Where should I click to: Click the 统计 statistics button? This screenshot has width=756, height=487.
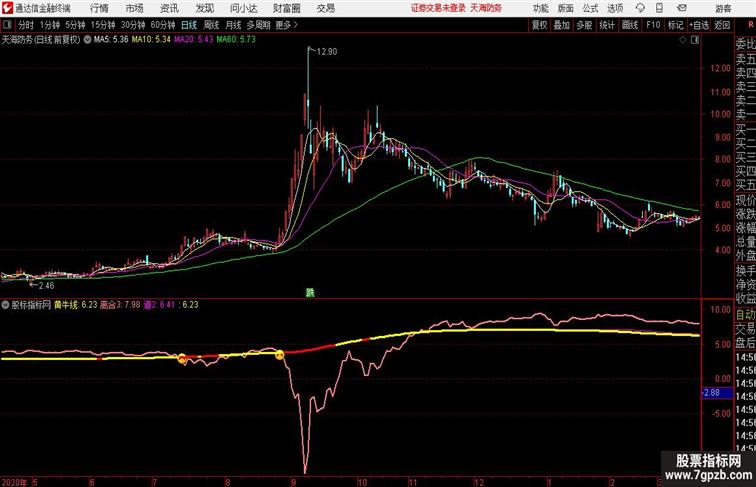(607, 25)
